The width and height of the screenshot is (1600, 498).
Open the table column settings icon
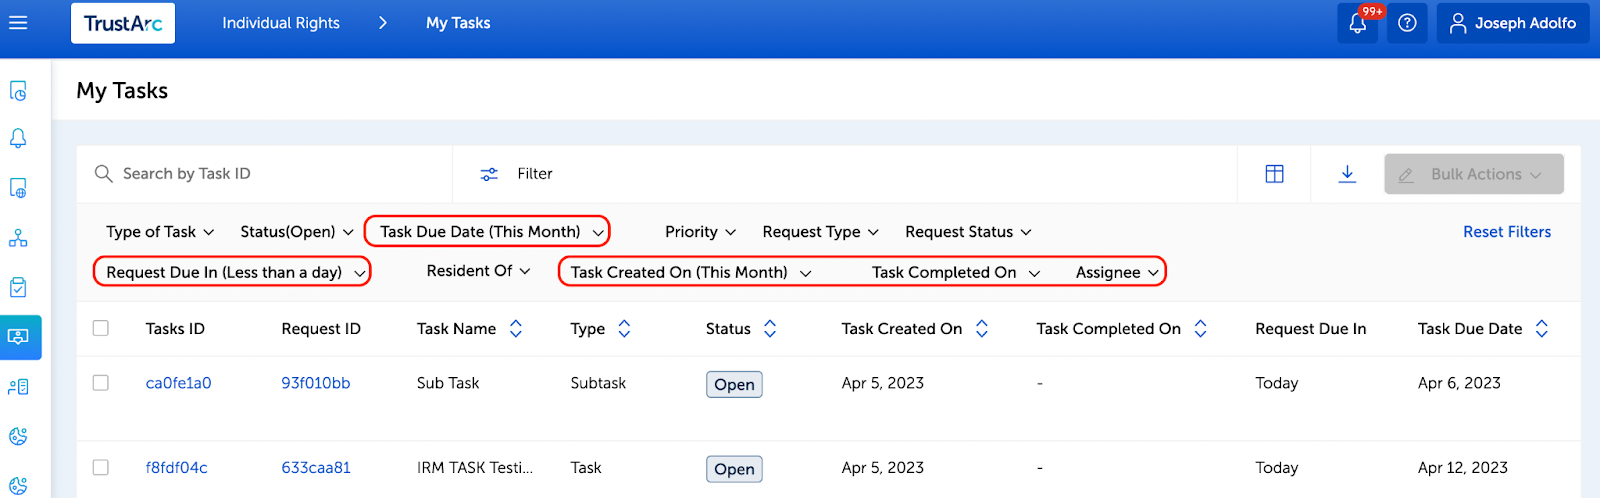pos(1274,174)
